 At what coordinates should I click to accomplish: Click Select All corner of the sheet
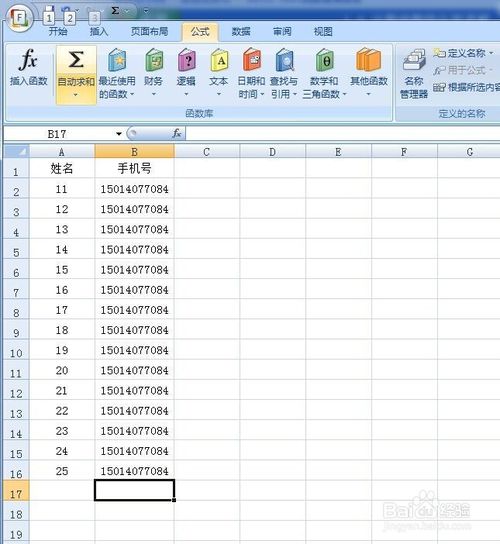tap(16, 152)
